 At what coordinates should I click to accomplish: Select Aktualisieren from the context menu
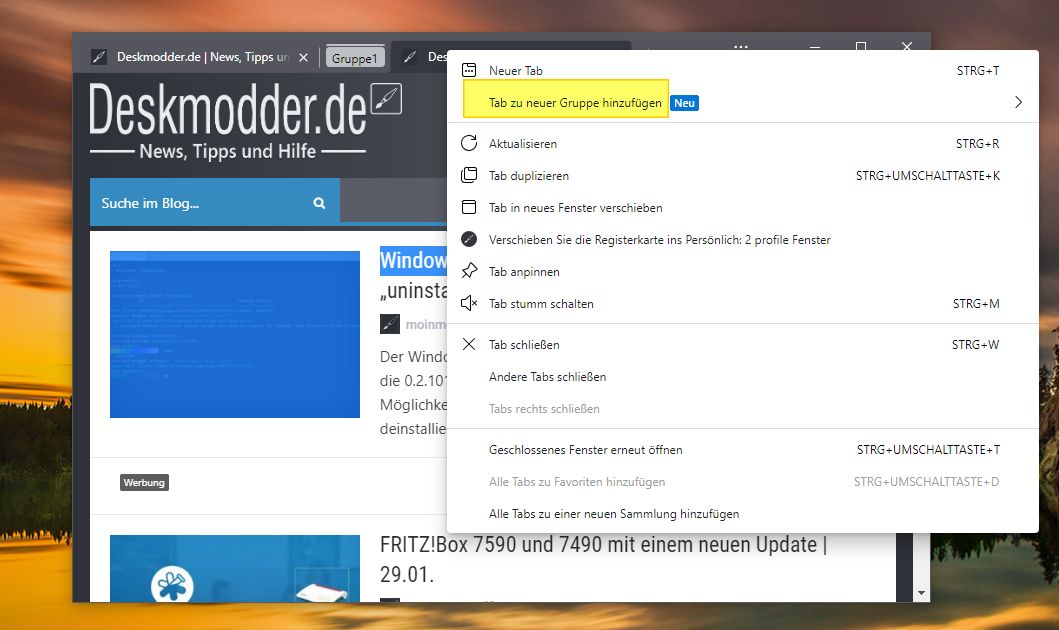point(743,143)
